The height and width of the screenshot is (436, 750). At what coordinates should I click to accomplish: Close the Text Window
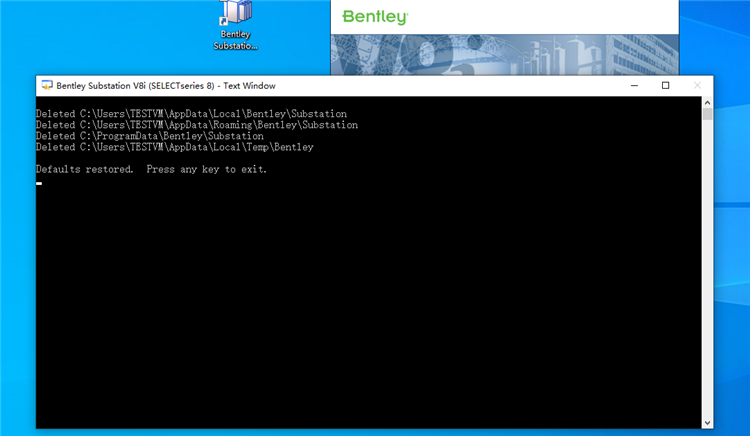pyautogui.click(x=697, y=86)
